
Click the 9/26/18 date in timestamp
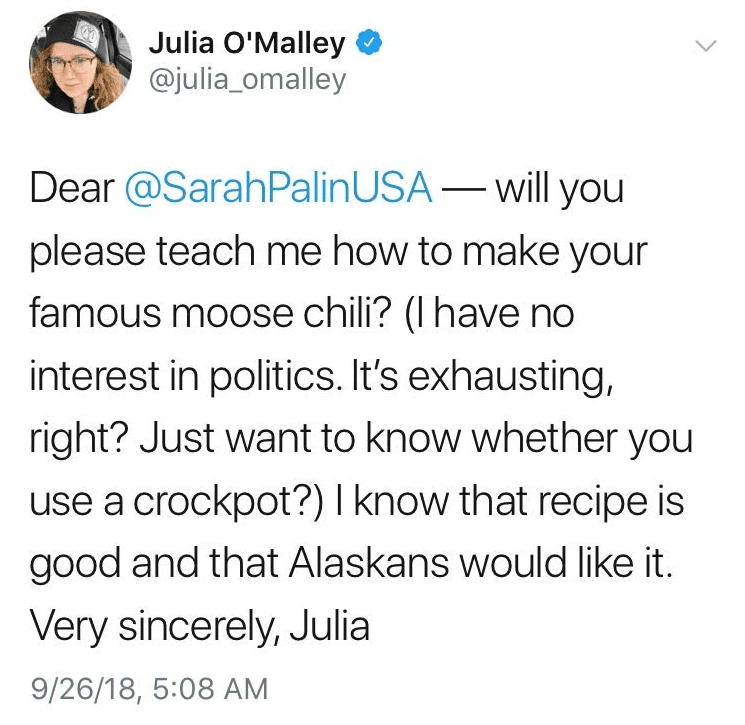[84, 689]
